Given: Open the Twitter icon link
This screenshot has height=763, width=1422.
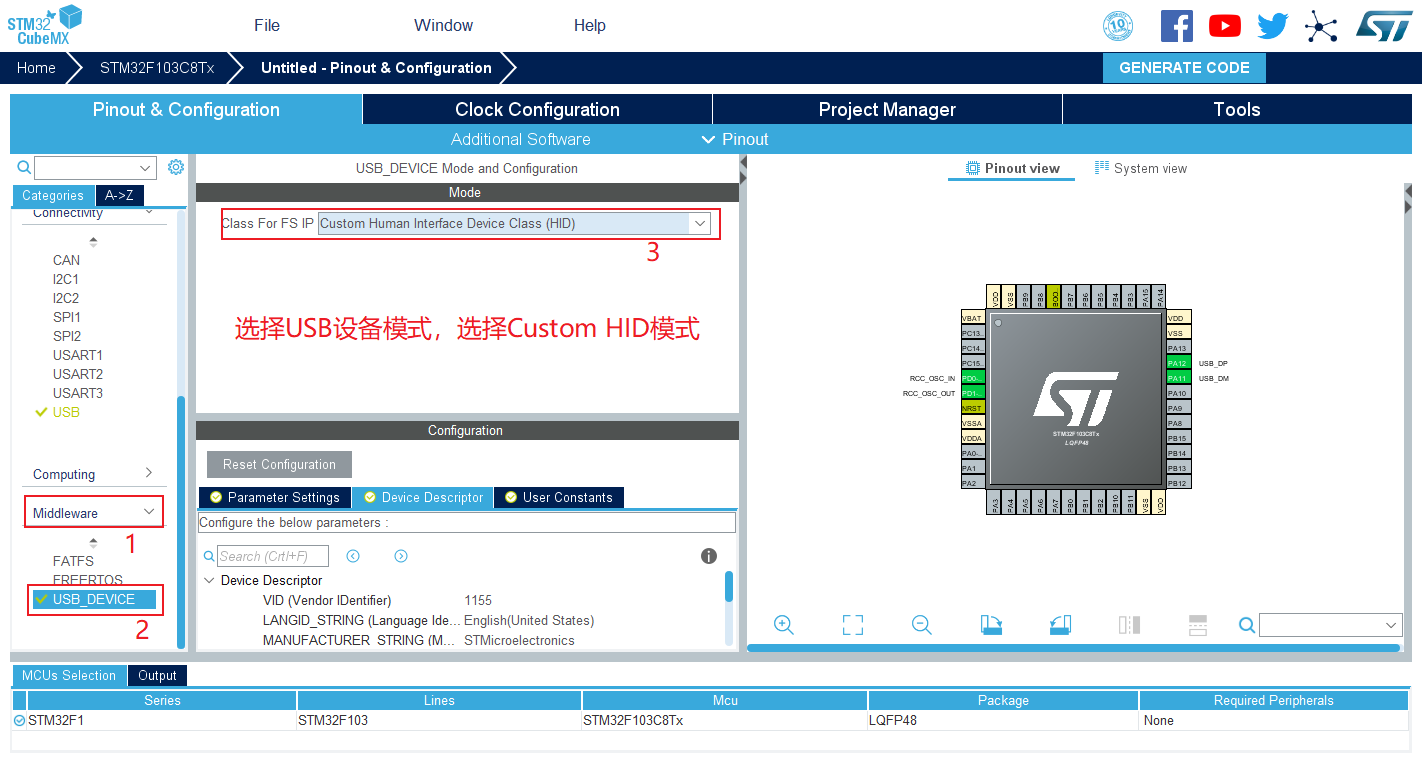Looking at the screenshot, I should [x=1273, y=26].
